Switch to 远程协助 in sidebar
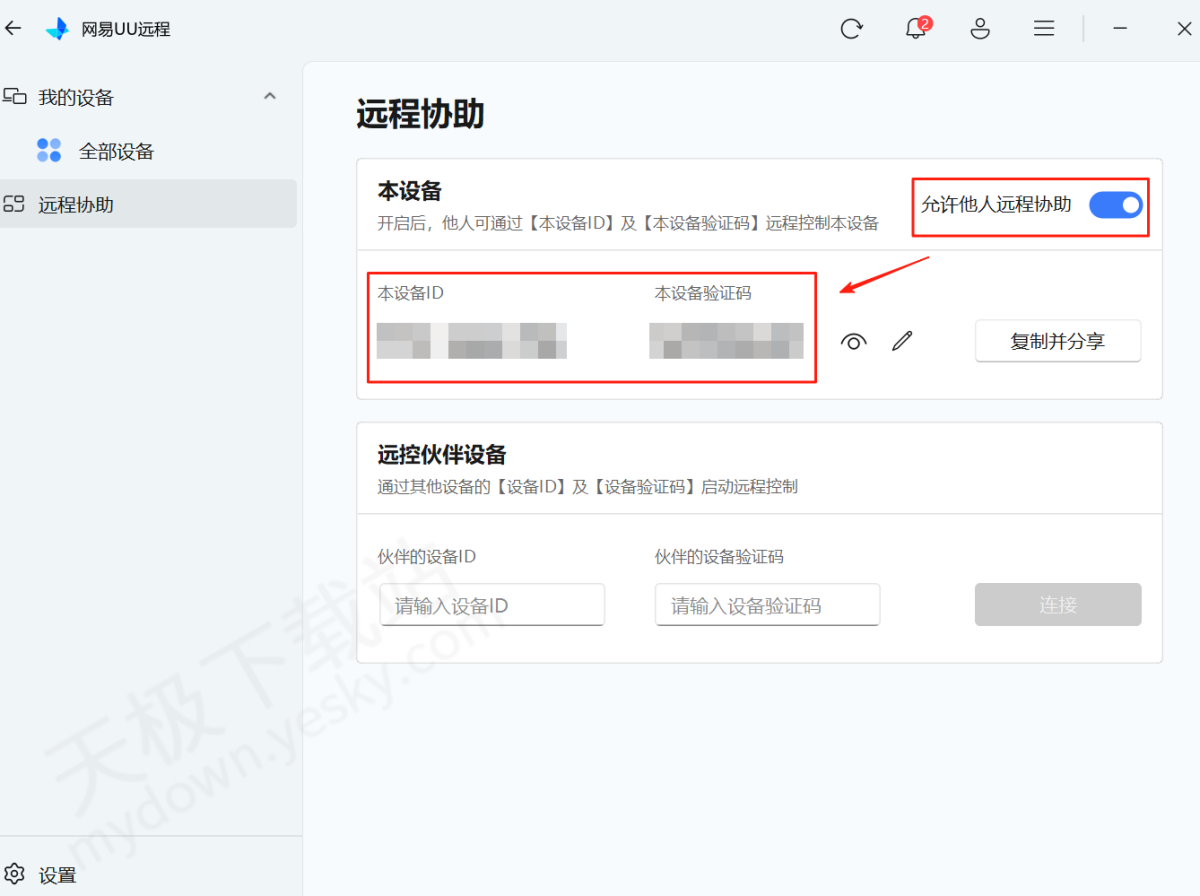Image resolution: width=1200 pixels, height=896 pixels. click(x=76, y=205)
